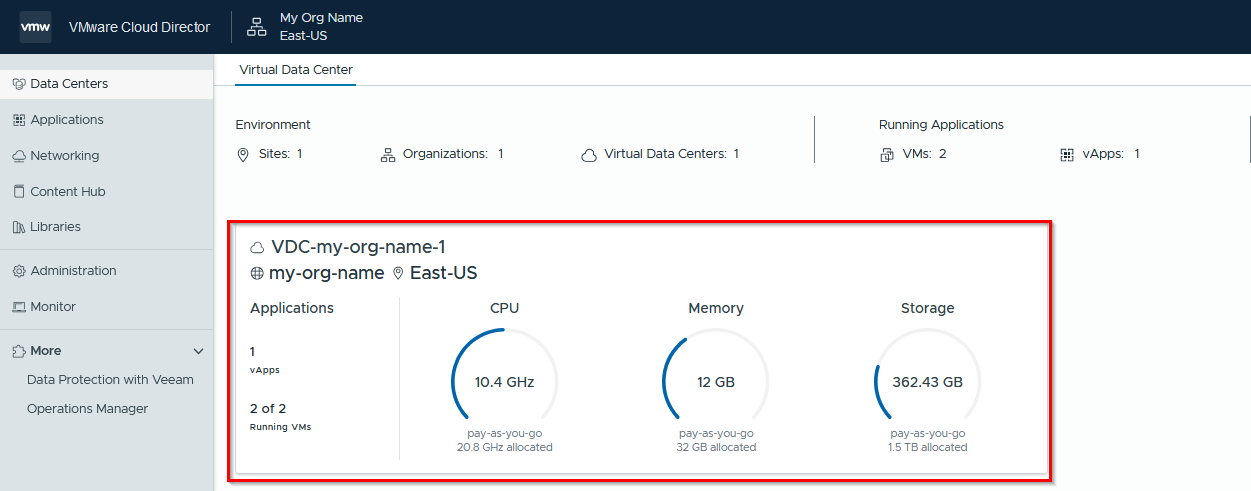Click the Applications heading in the card
The height and width of the screenshot is (491, 1251).
(292, 309)
